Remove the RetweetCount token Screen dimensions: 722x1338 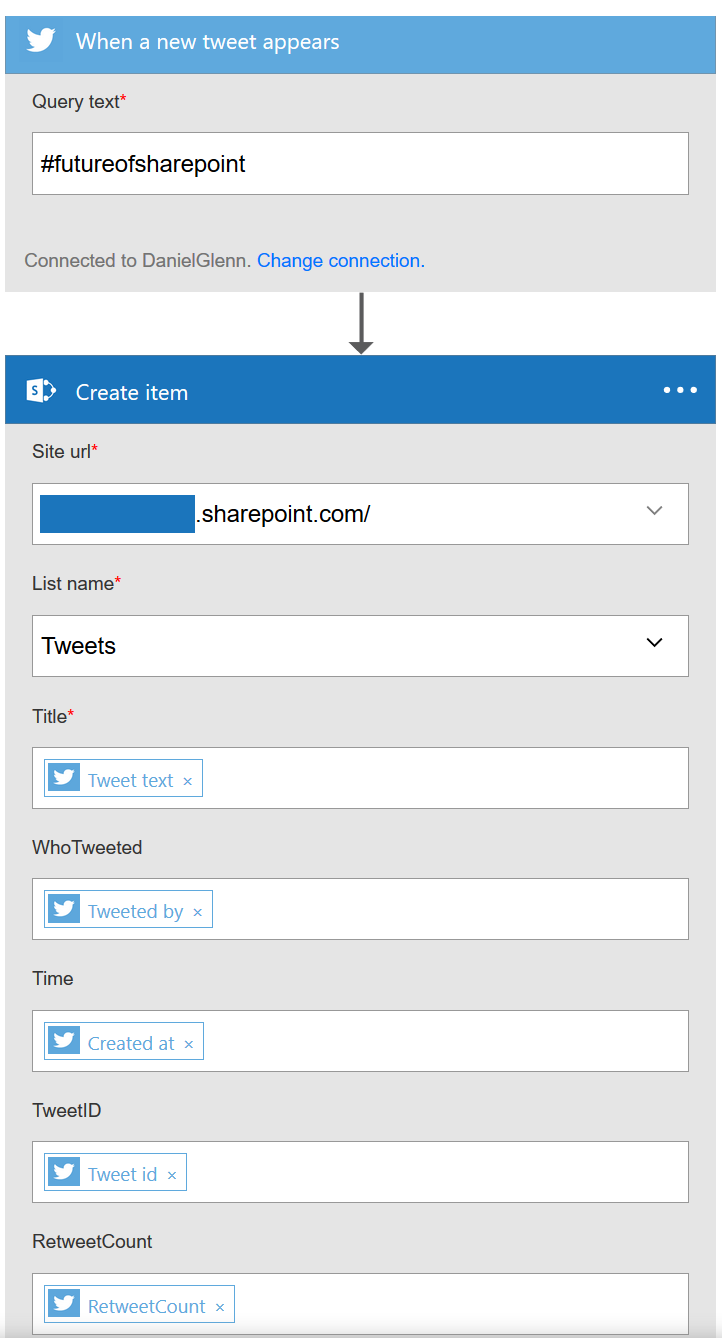219,1307
